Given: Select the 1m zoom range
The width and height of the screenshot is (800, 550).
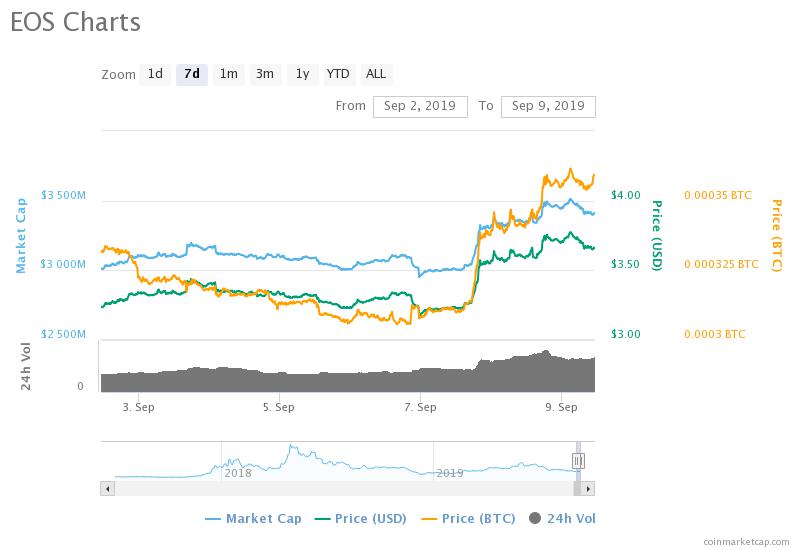Looking at the screenshot, I should tap(229, 74).
